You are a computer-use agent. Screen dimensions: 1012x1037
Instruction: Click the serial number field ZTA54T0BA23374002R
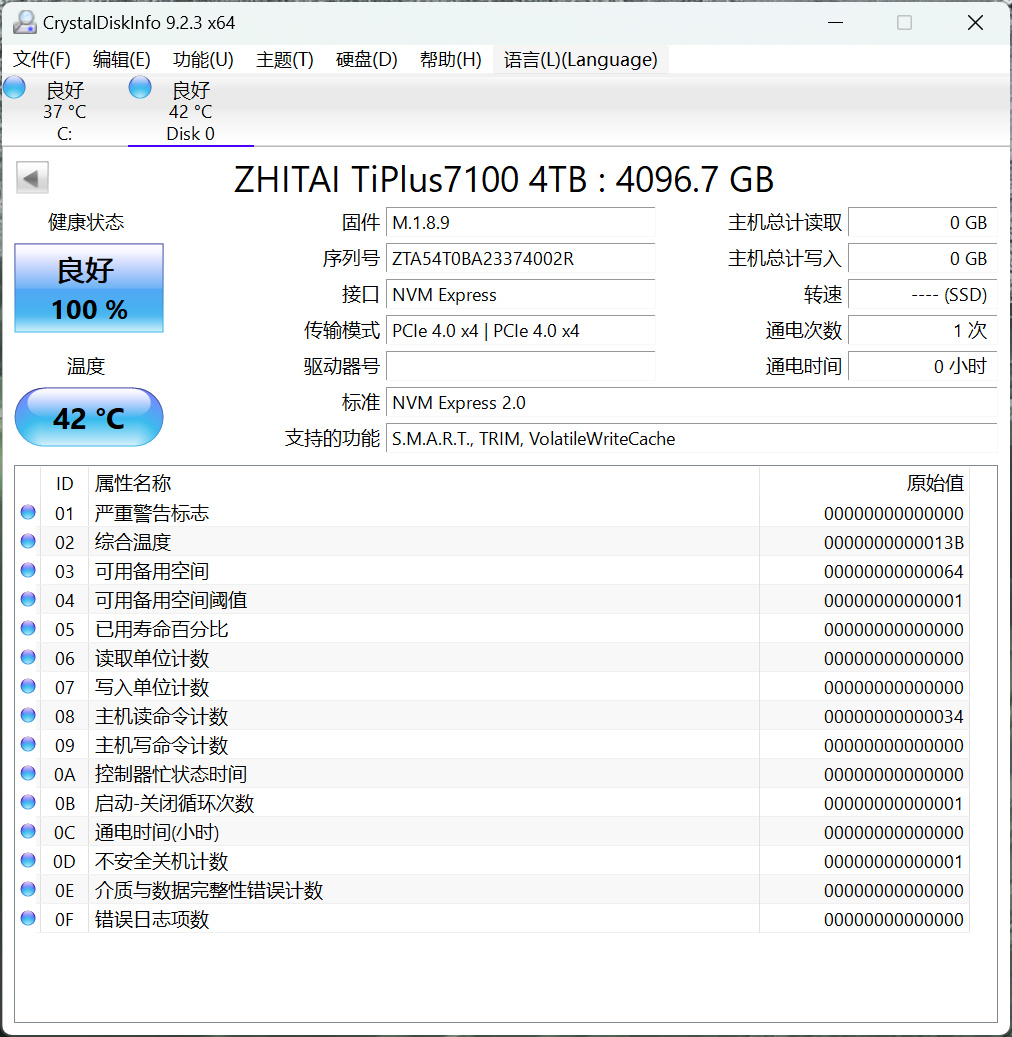tap(521, 258)
